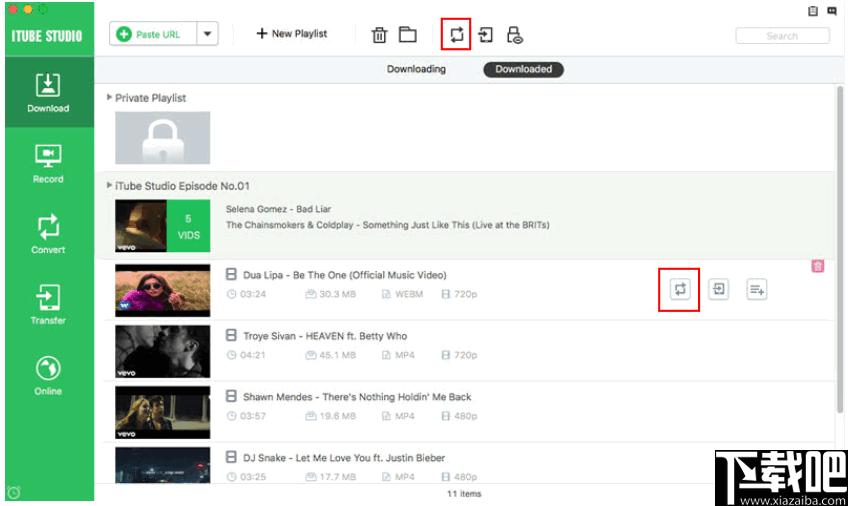Open the Paste URL dropdown arrow
Image resolution: width=850 pixels, height=506 pixels.
pos(207,34)
